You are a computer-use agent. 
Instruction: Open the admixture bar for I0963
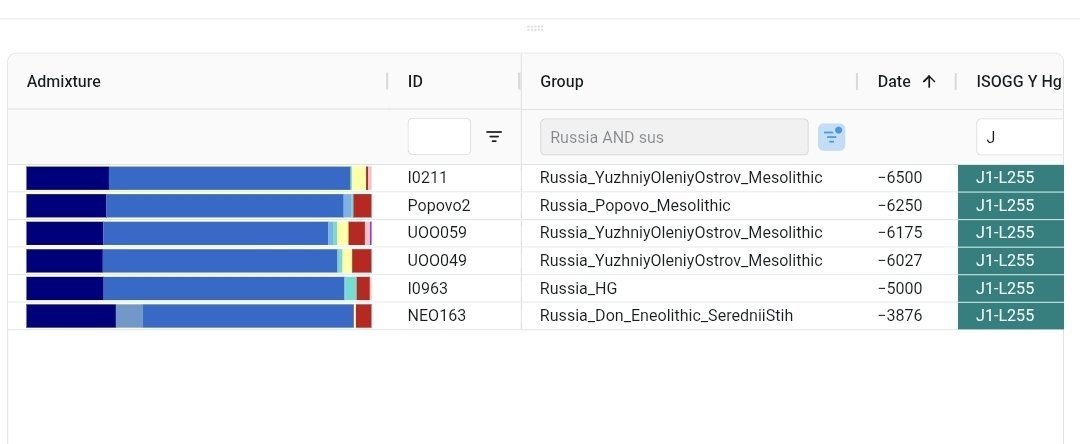[199, 288]
